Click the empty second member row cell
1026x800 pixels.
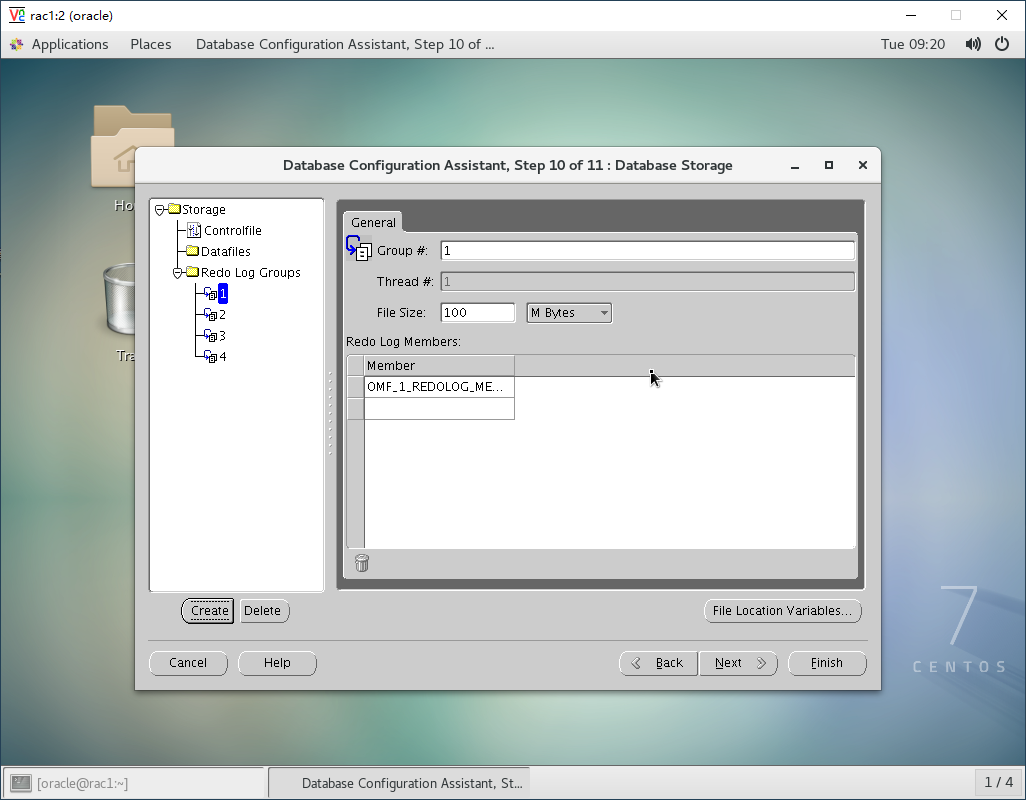pyautogui.click(x=439, y=408)
